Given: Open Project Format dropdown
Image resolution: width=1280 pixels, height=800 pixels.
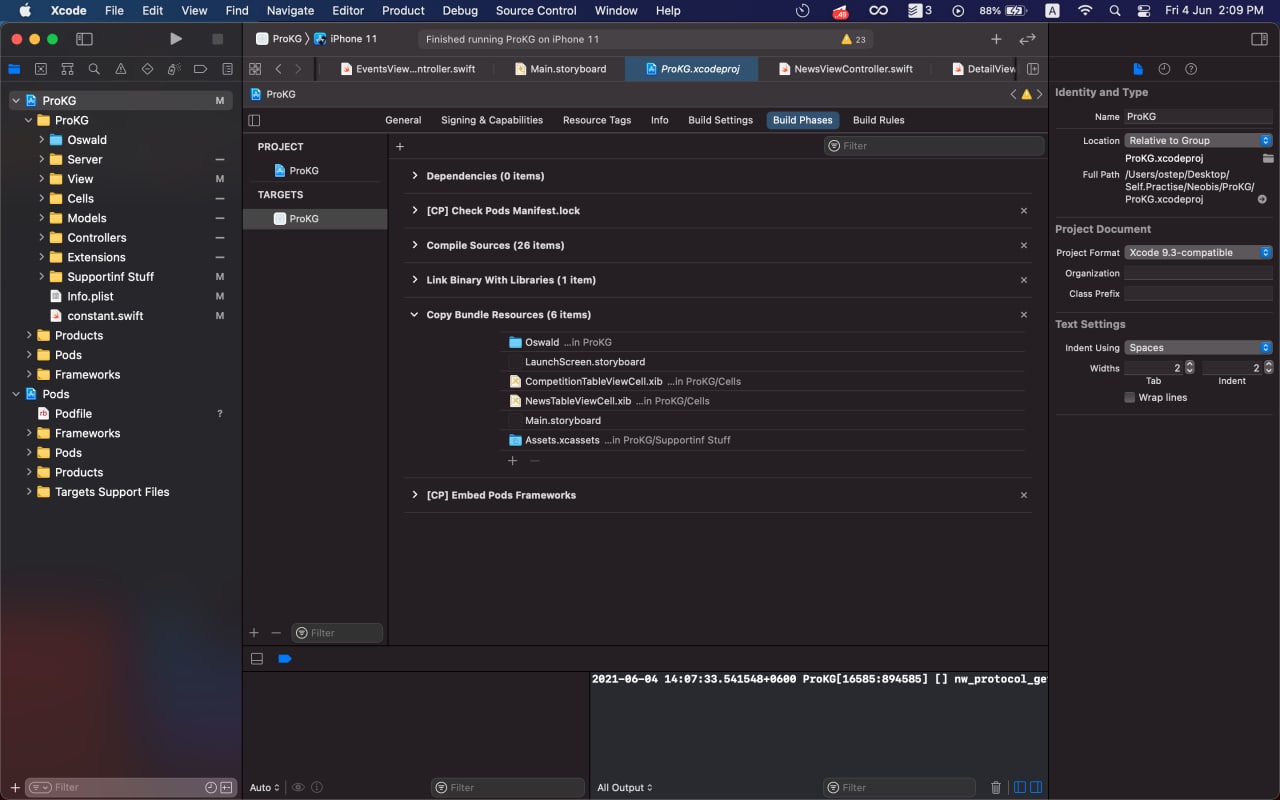Looking at the screenshot, I should coord(1198,252).
